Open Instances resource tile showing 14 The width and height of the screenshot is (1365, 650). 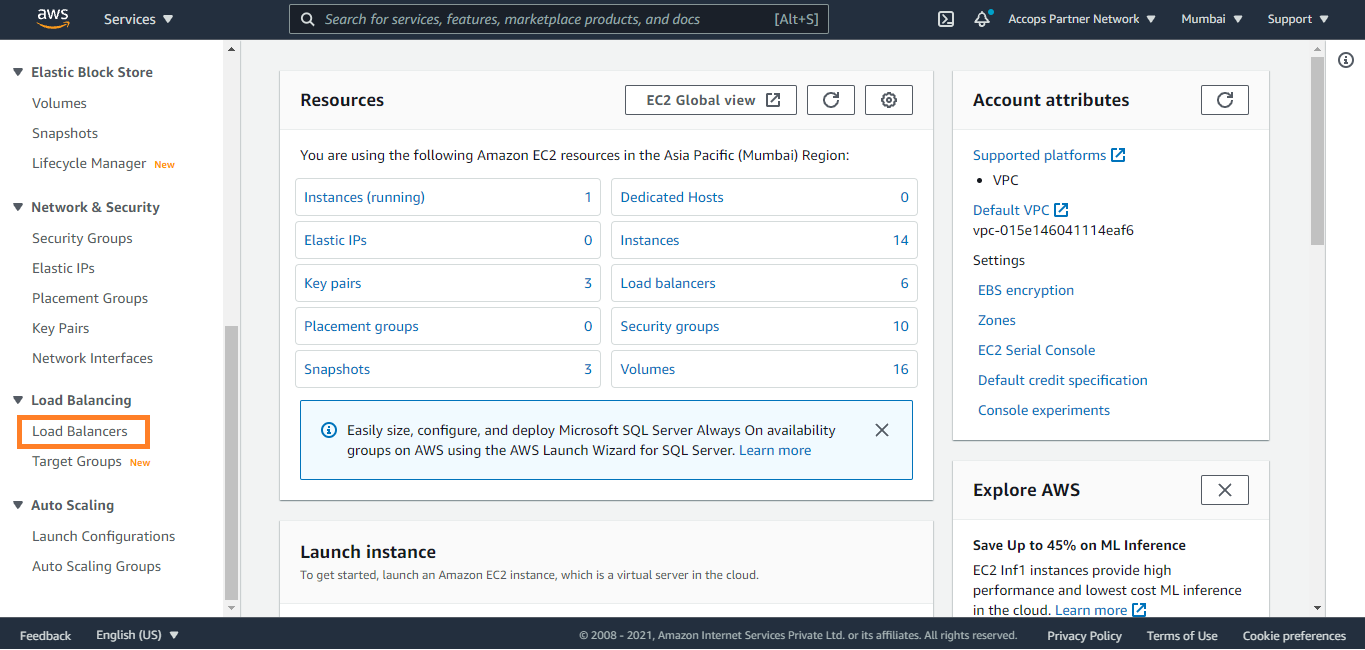[764, 240]
